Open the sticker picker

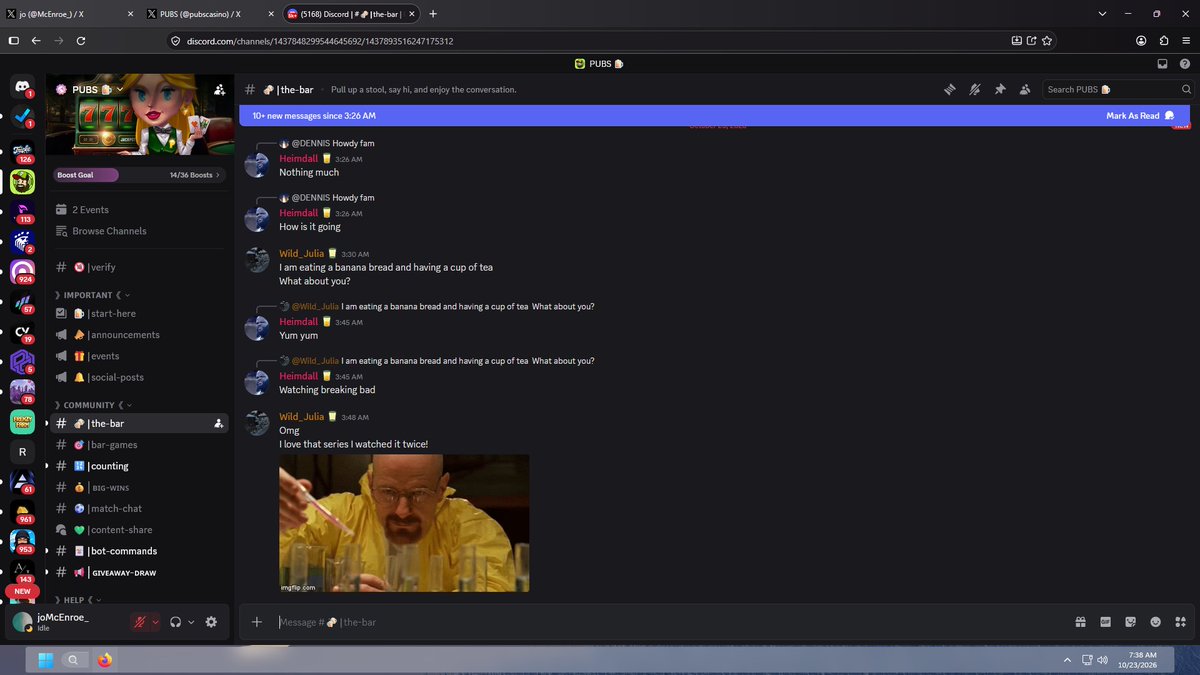point(1131,622)
